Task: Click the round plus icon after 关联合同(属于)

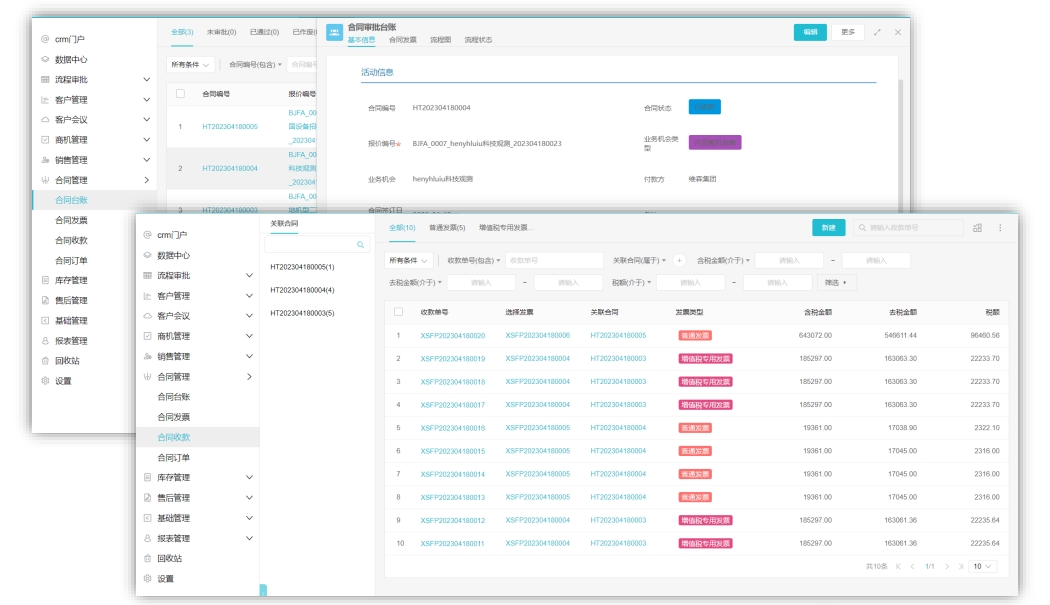Action: point(679,261)
